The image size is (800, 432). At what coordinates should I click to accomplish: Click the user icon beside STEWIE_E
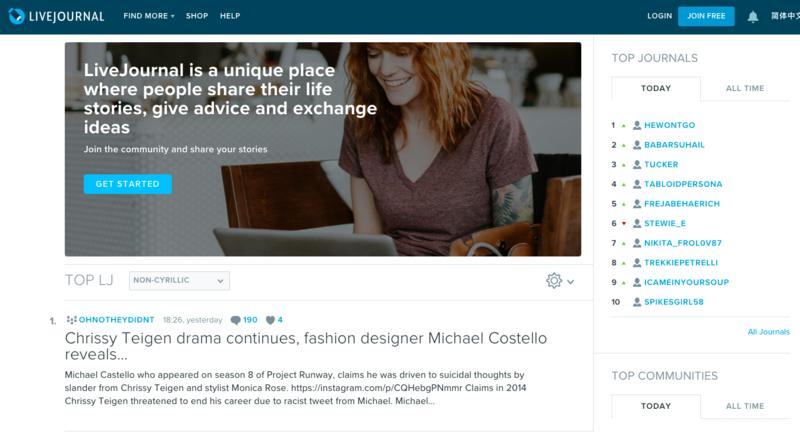pyautogui.click(x=637, y=223)
